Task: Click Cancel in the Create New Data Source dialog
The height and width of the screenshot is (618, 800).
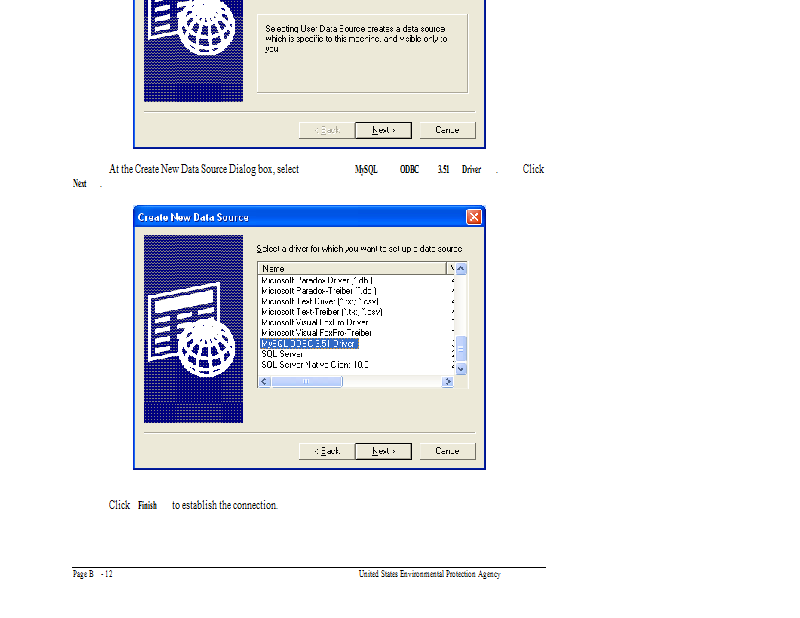Action: click(x=447, y=451)
